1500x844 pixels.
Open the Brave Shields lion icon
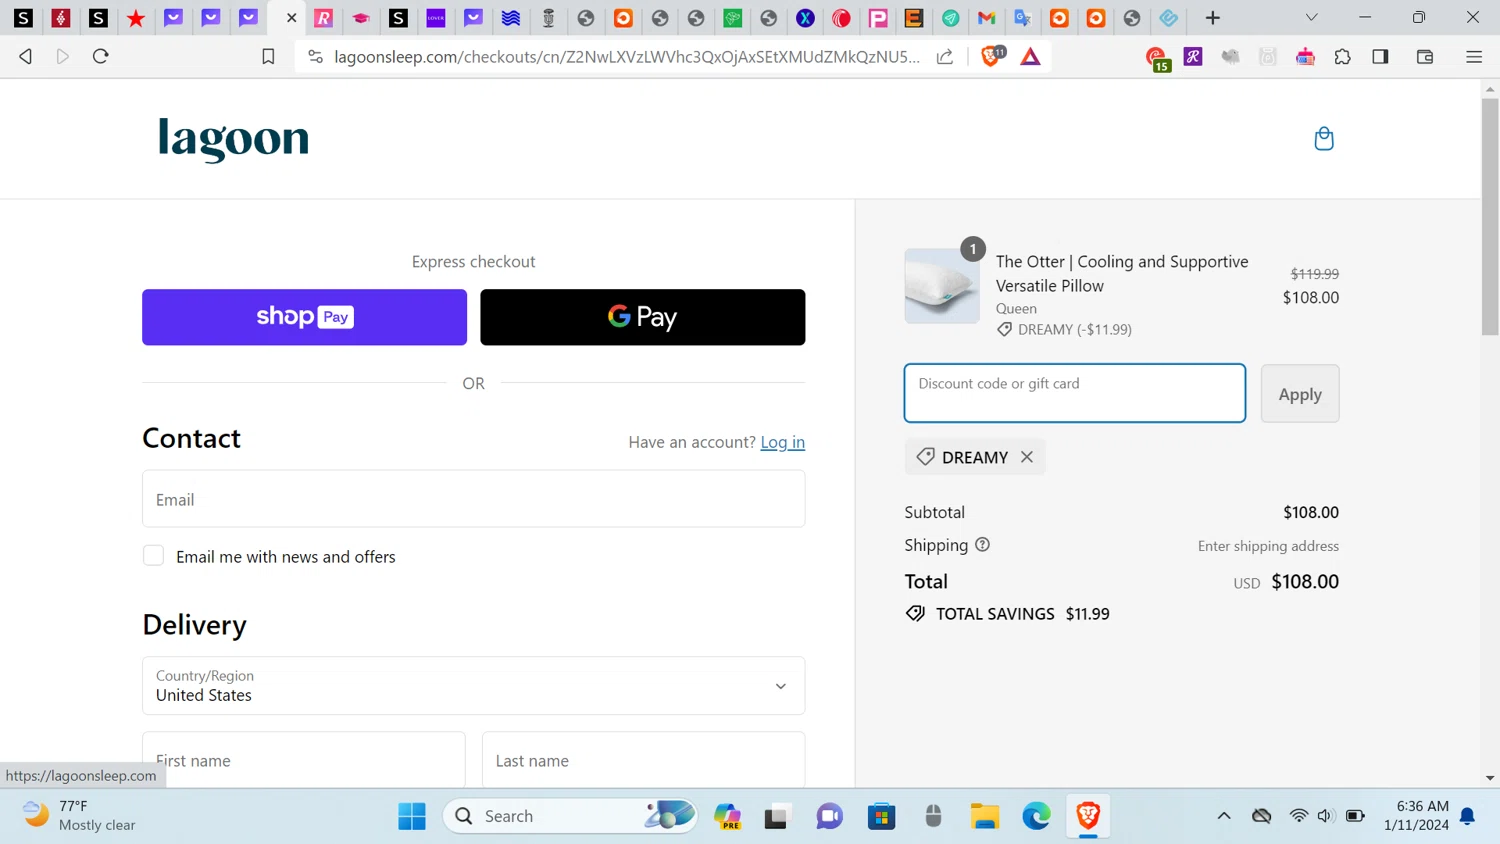point(991,57)
